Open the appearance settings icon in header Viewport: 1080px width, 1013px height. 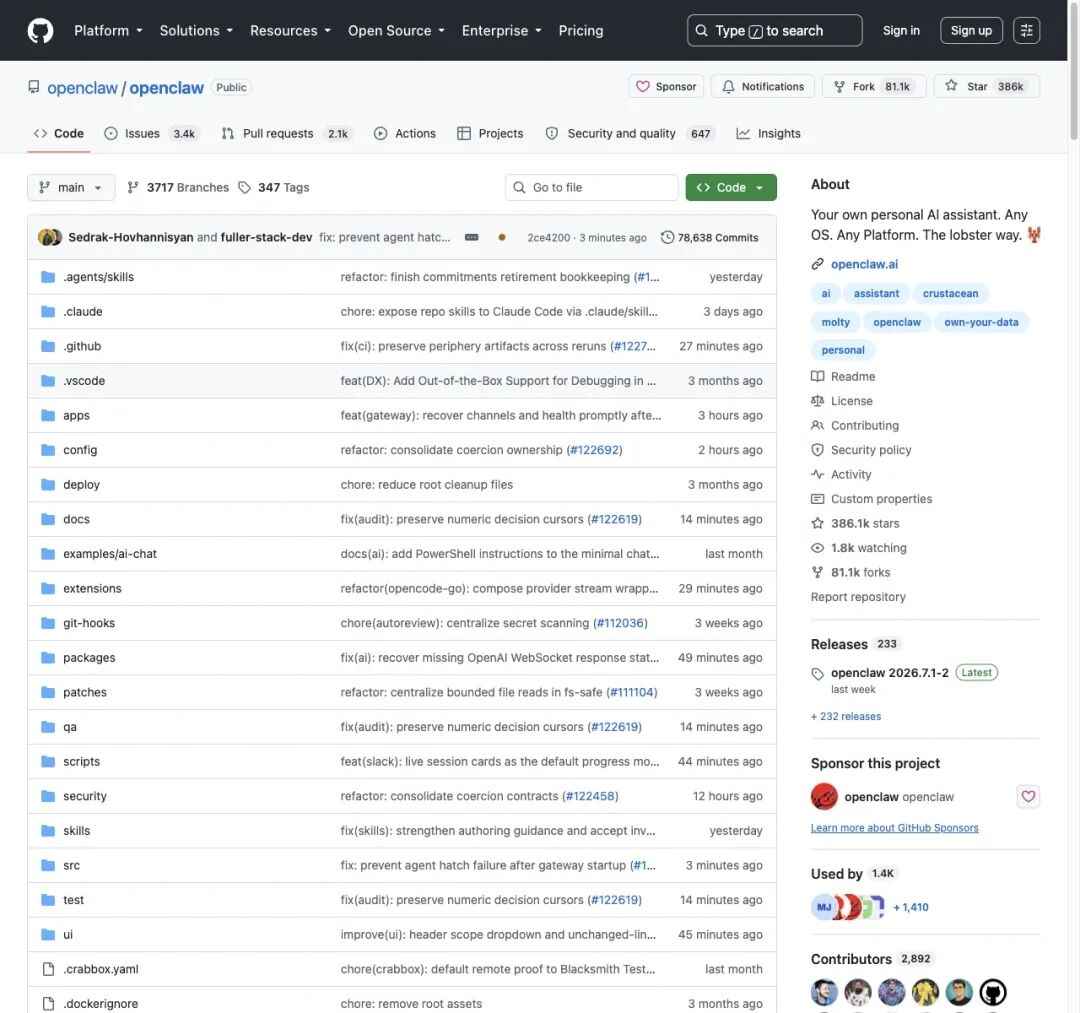click(x=1026, y=30)
